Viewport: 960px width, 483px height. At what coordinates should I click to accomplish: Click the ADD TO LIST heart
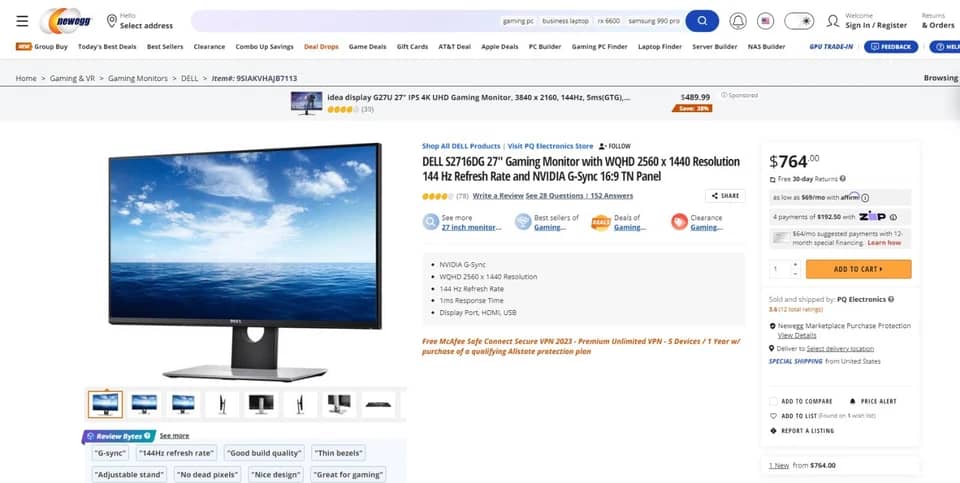[x=773, y=416]
